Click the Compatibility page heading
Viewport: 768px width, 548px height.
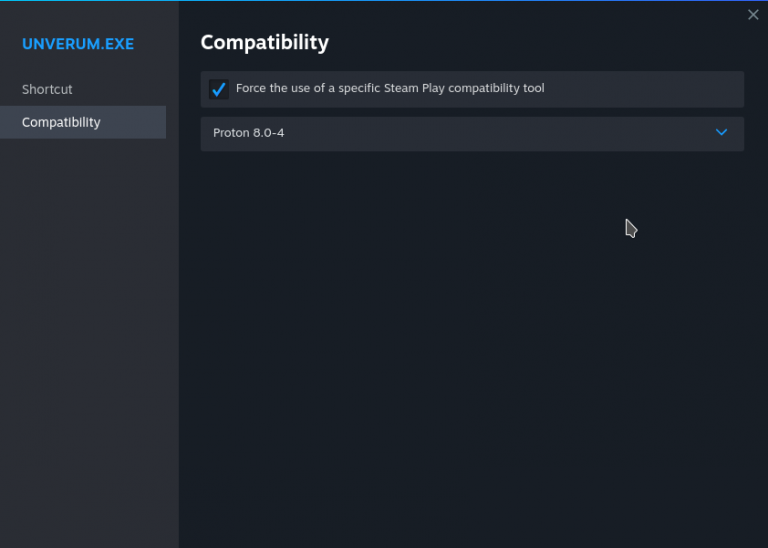tap(264, 42)
